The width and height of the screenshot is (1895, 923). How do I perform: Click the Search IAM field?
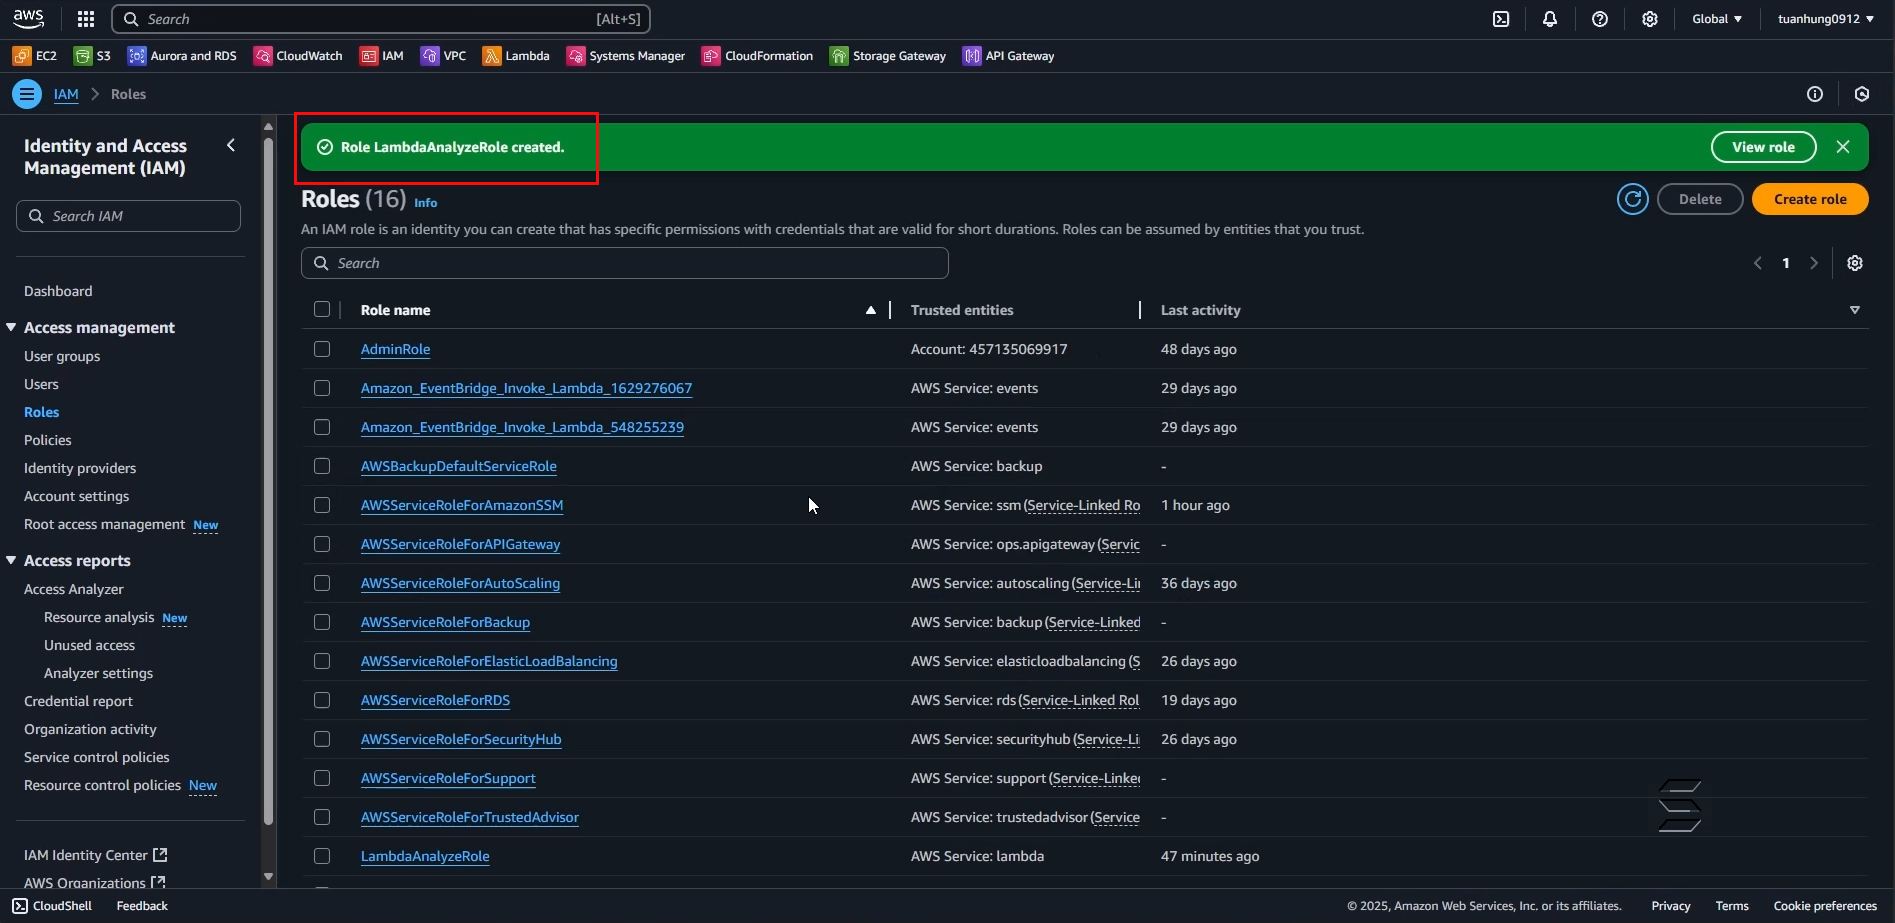(x=128, y=216)
